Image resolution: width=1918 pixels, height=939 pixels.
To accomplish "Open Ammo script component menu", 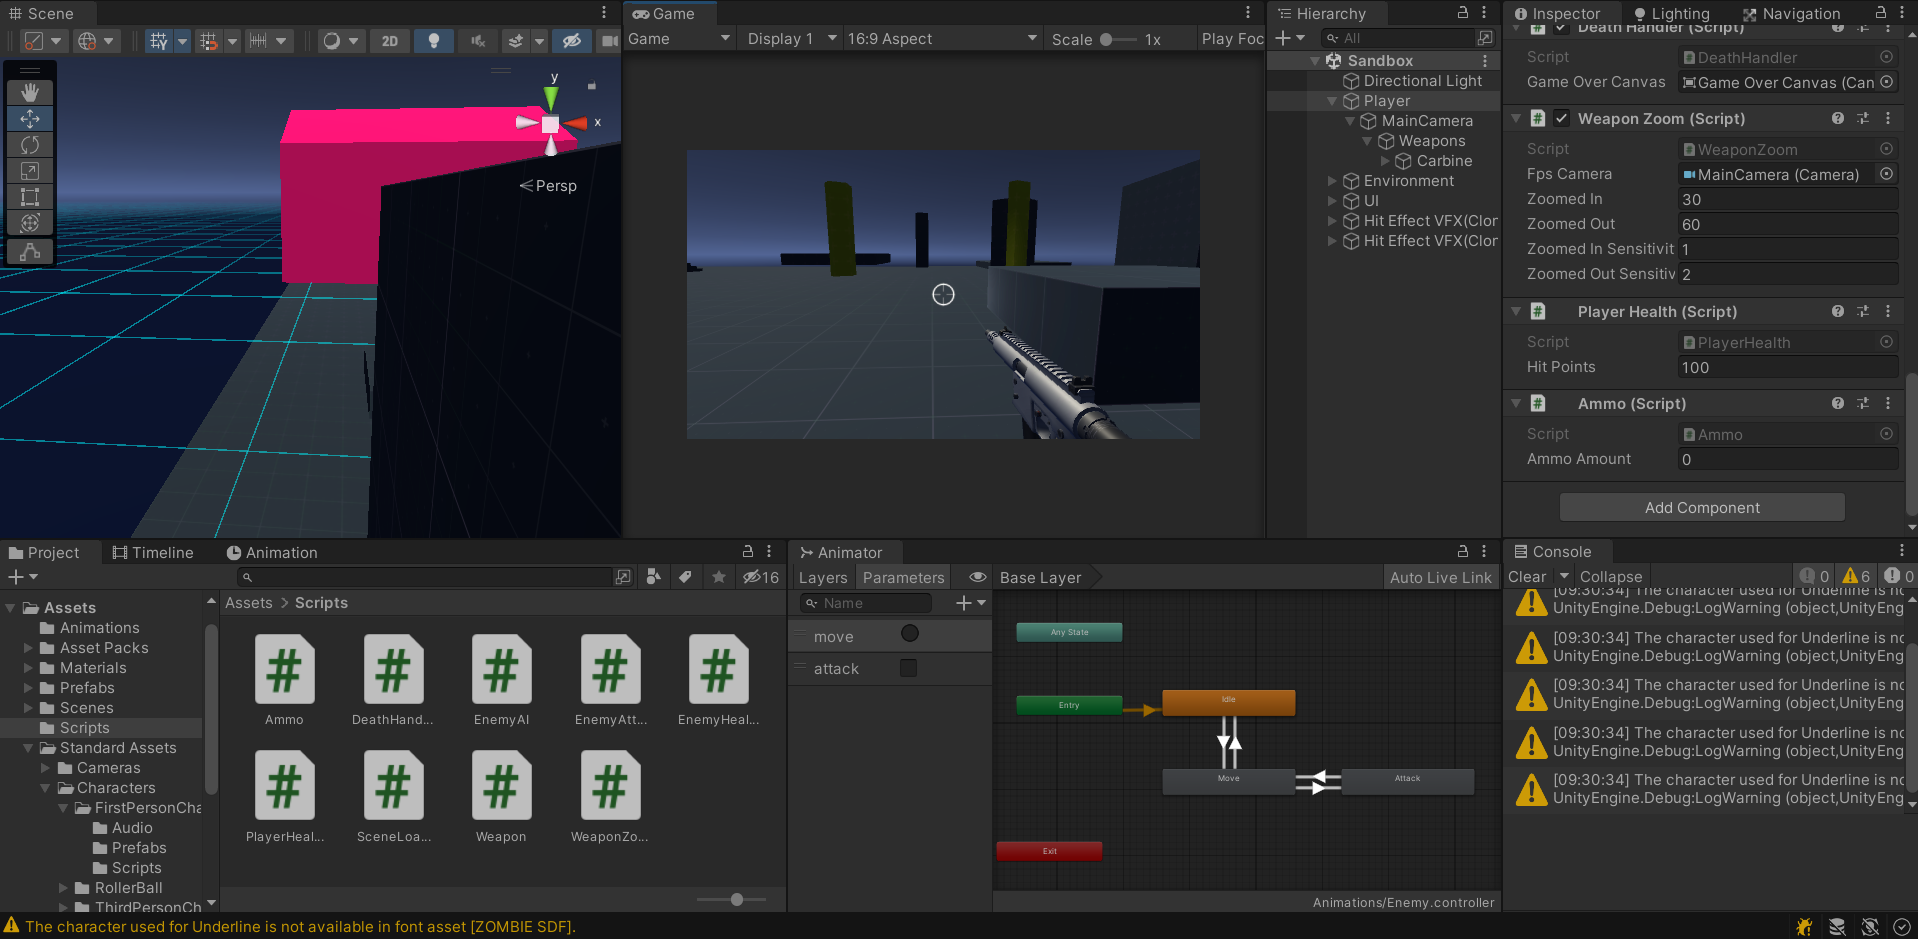I will coord(1888,403).
